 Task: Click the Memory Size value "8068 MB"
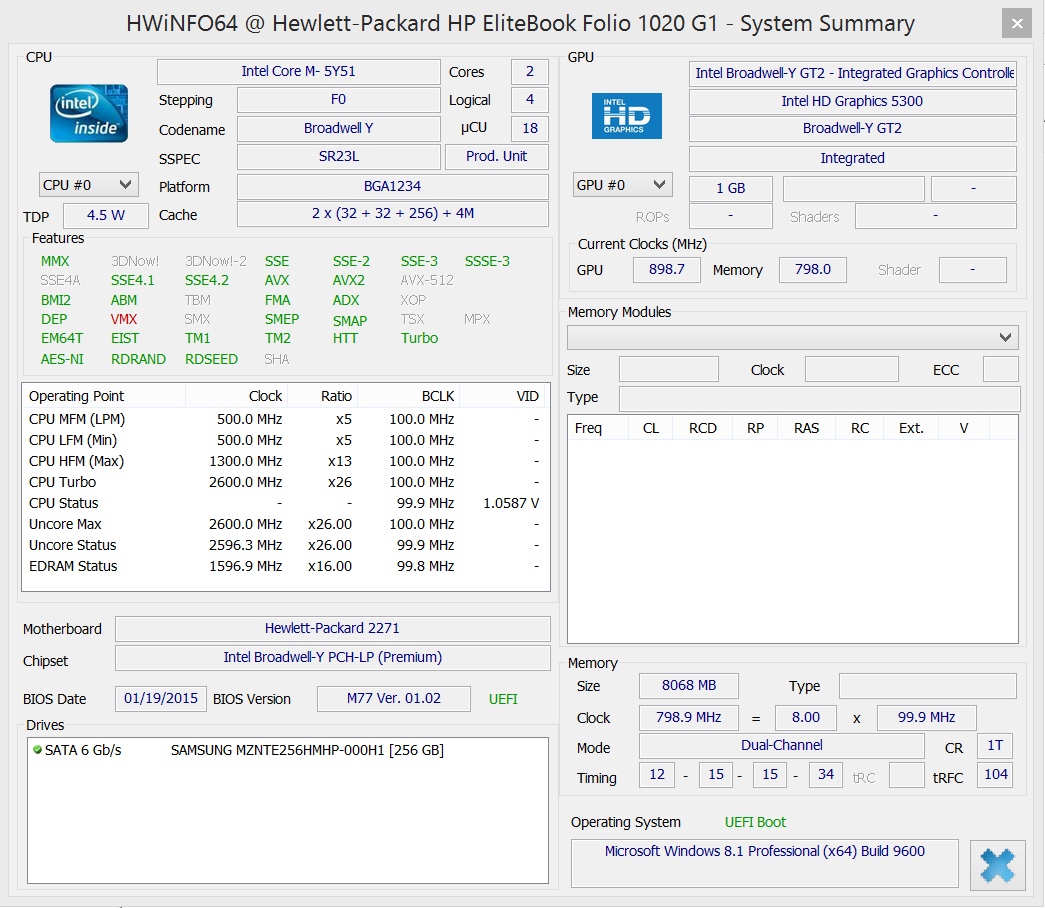pos(688,685)
